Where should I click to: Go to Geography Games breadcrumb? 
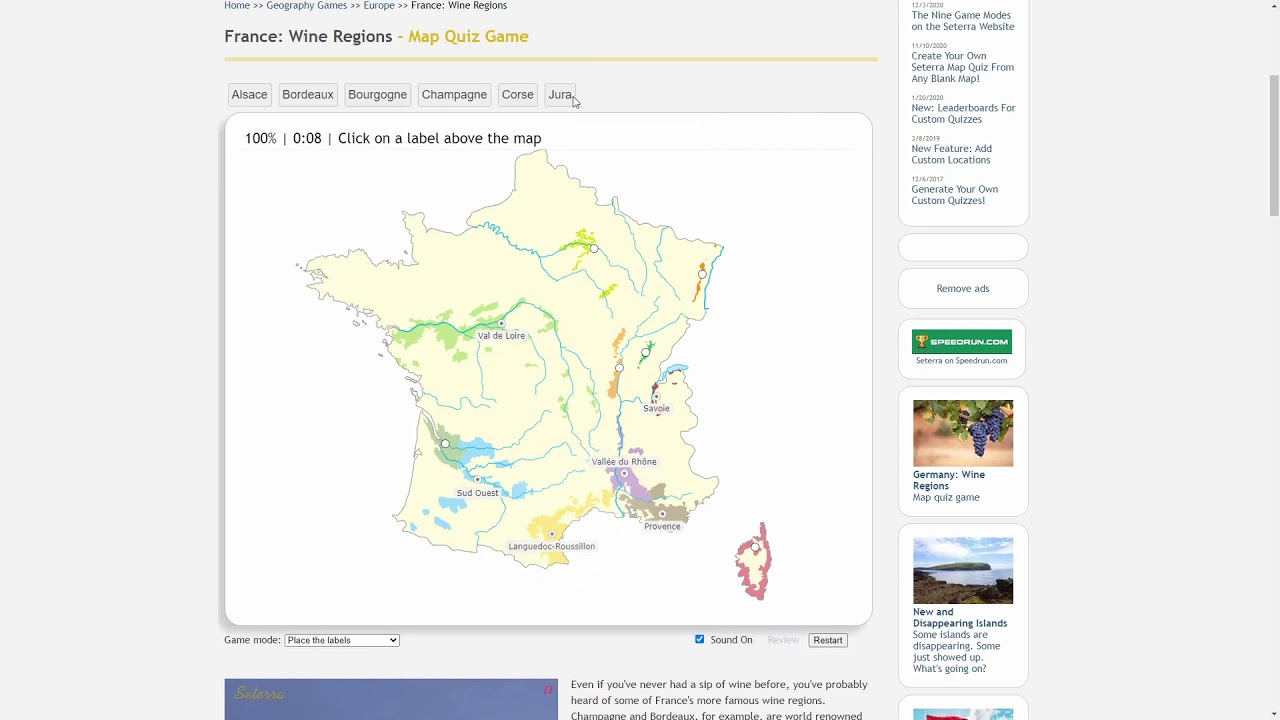point(306,6)
